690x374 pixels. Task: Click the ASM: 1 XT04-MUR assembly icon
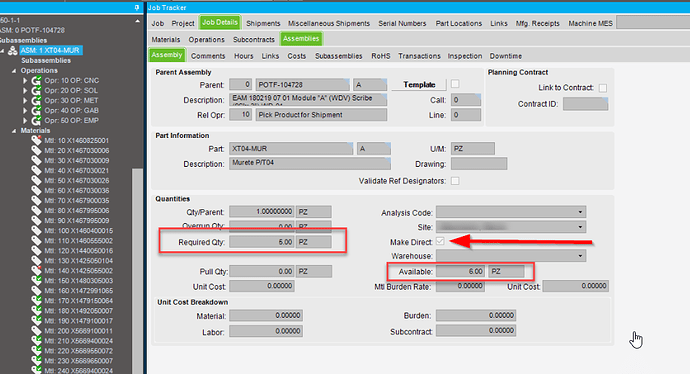(13, 51)
